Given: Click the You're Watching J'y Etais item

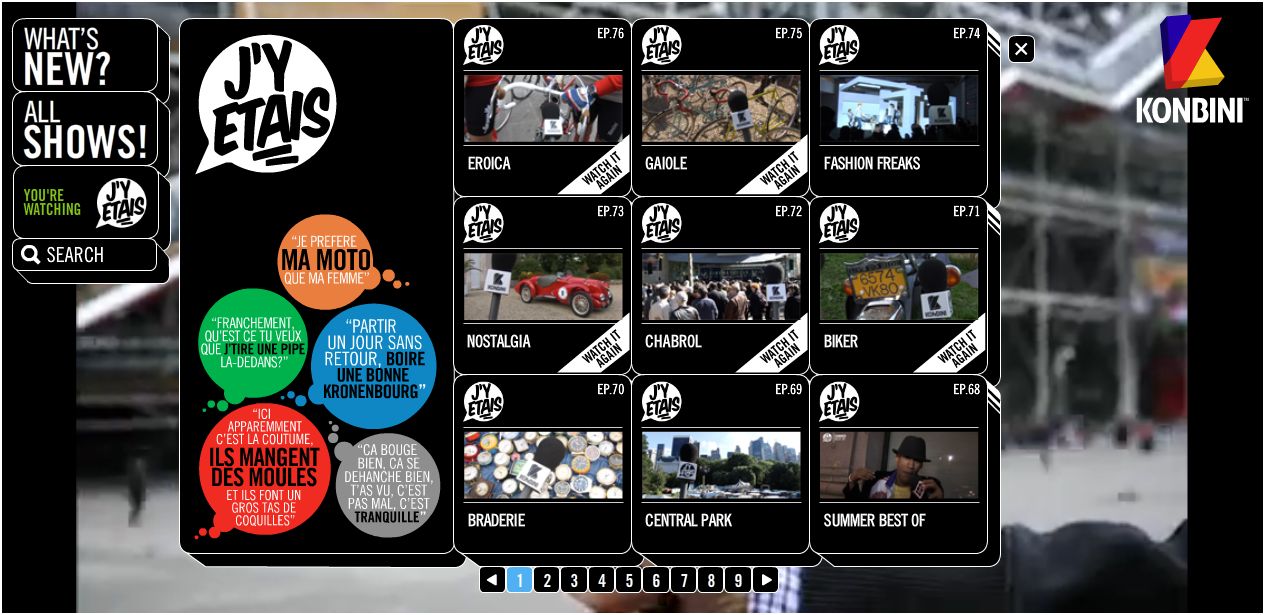Looking at the screenshot, I should (x=85, y=202).
